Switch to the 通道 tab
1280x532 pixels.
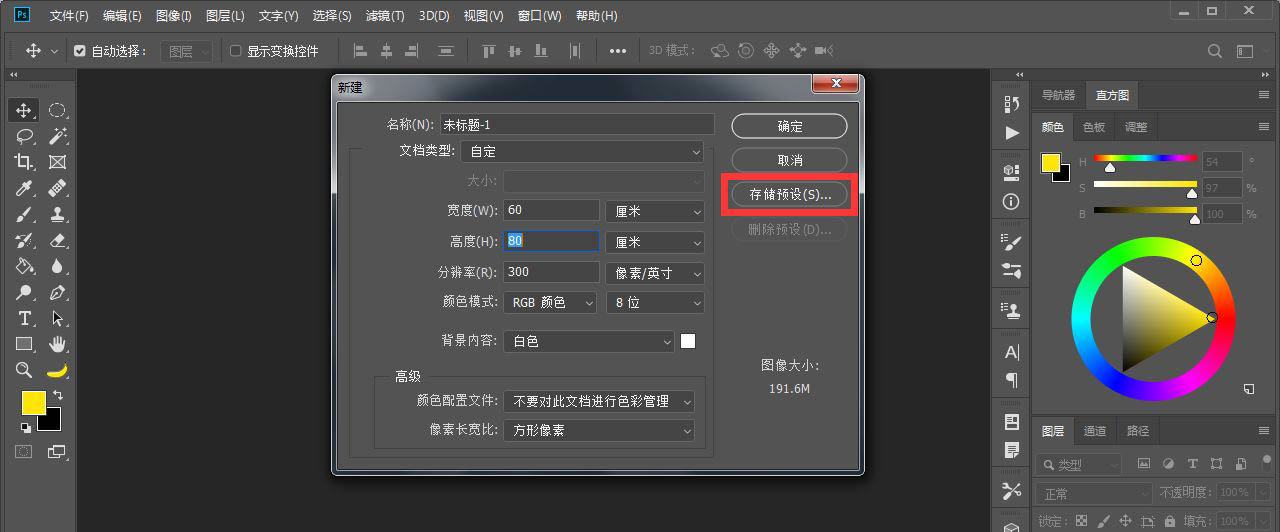1095,431
